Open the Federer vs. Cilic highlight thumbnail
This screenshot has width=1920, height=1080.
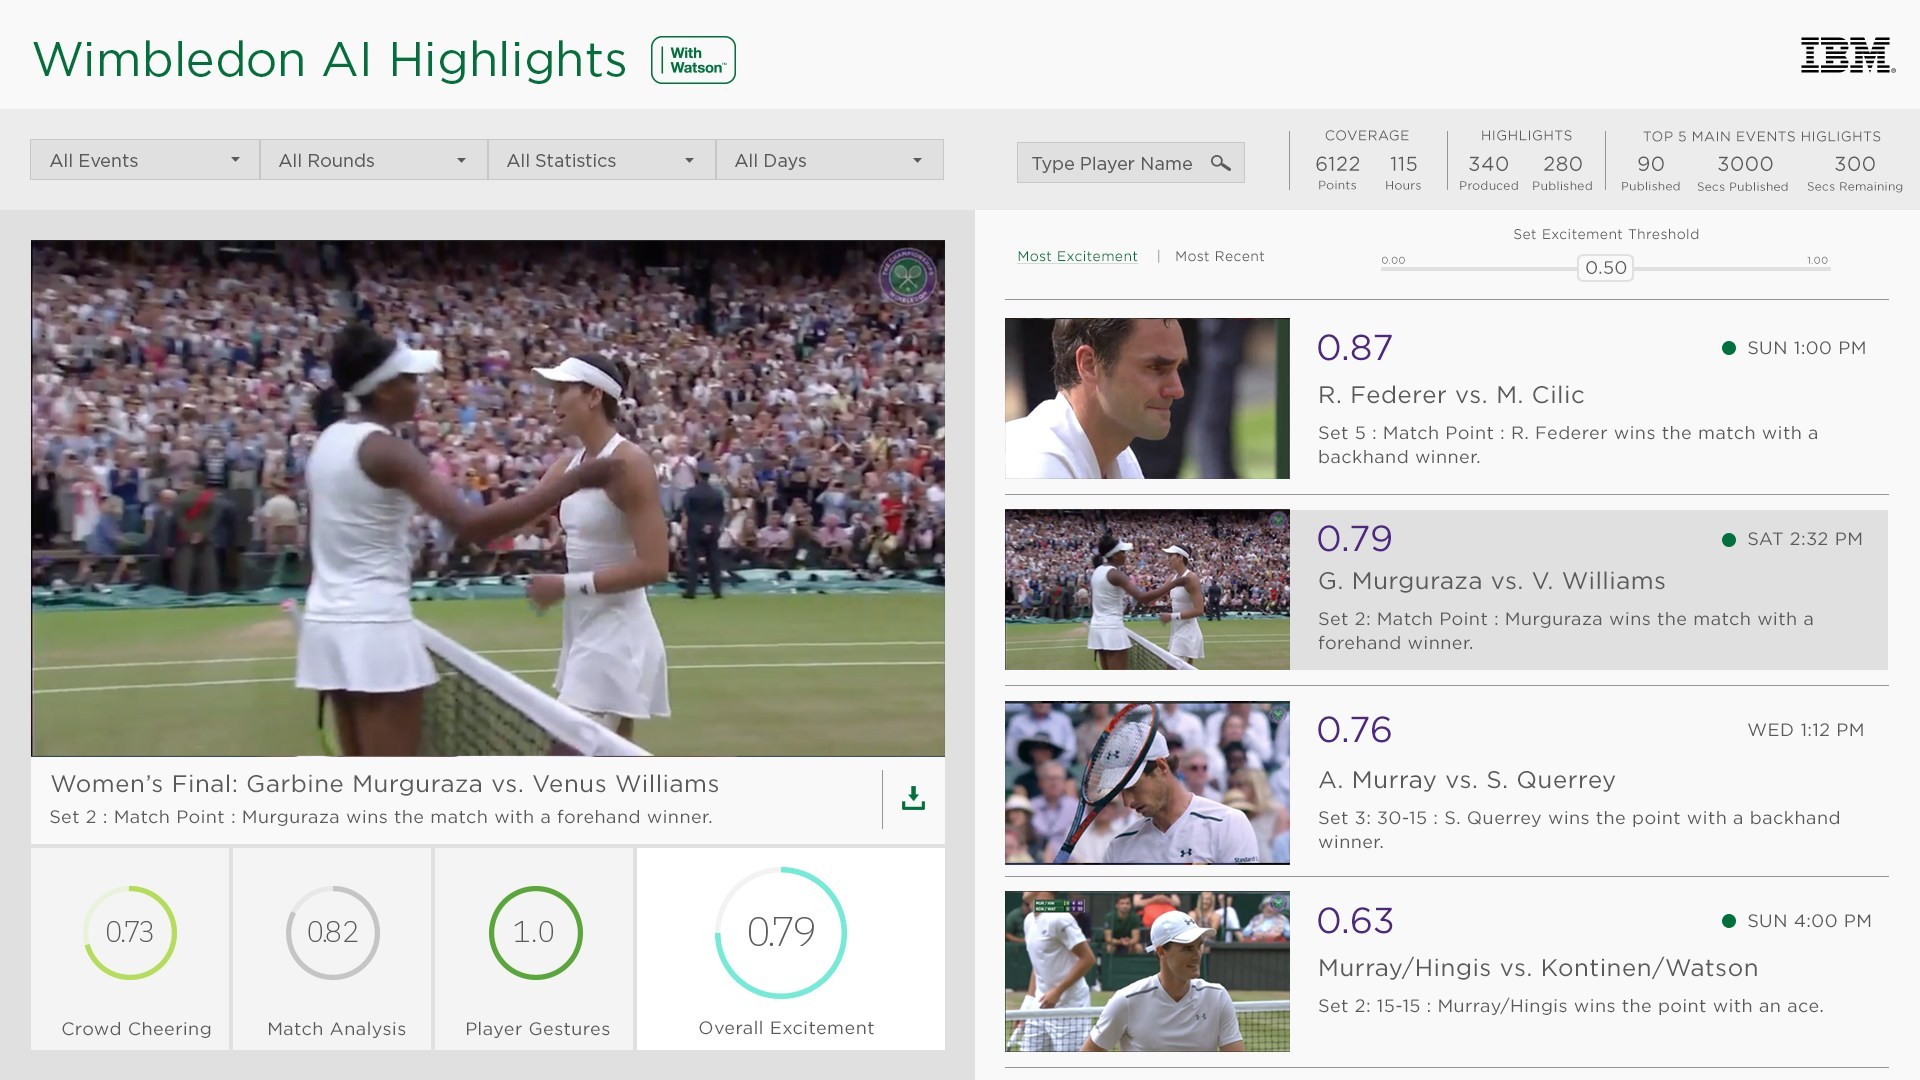click(x=1147, y=398)
